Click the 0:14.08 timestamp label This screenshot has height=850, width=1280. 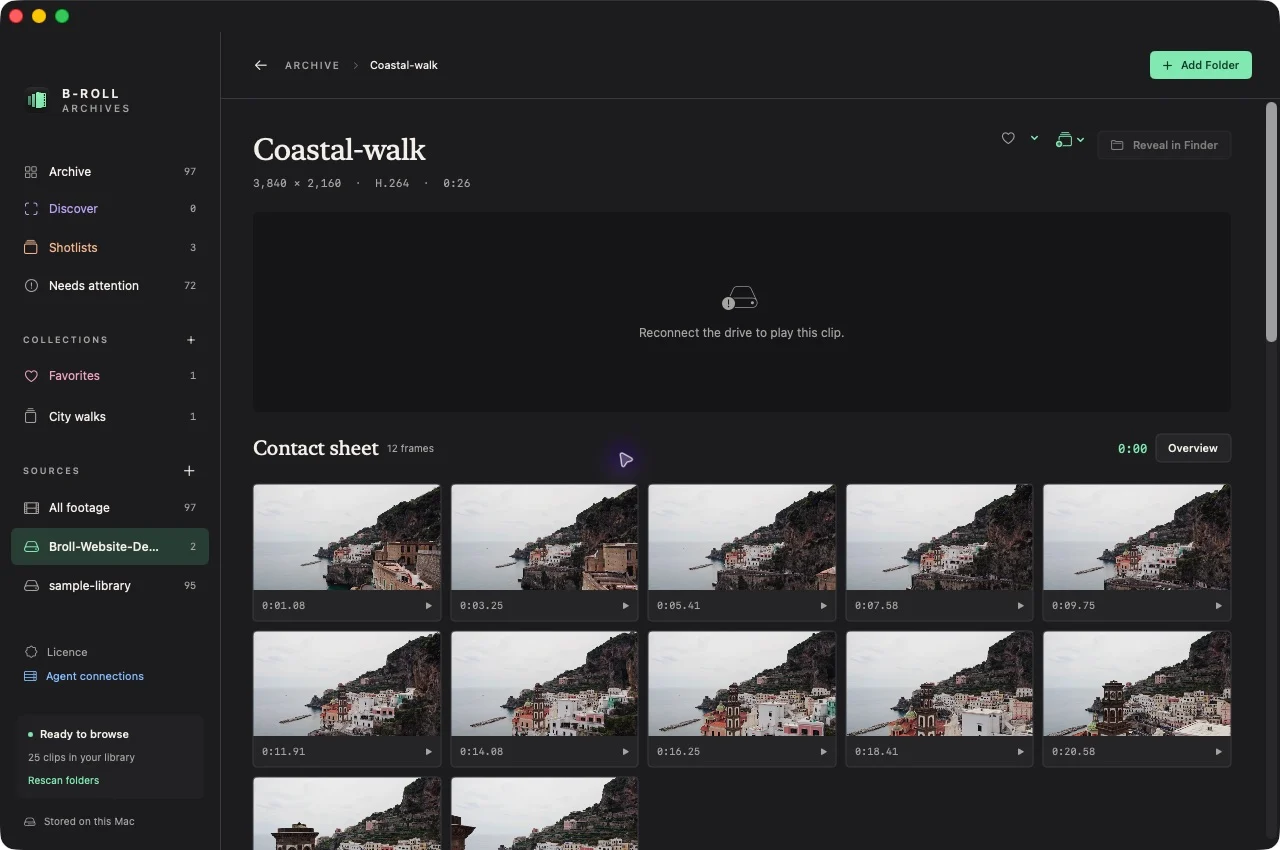coord(481,752)
